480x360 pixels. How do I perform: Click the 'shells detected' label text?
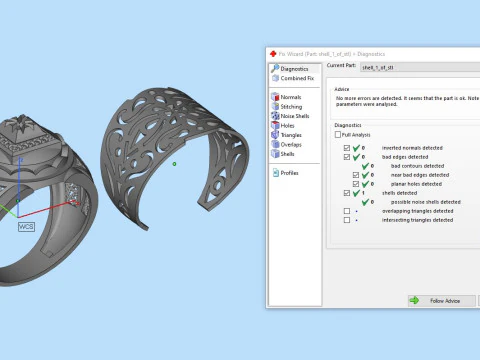(x=399, y=193)
